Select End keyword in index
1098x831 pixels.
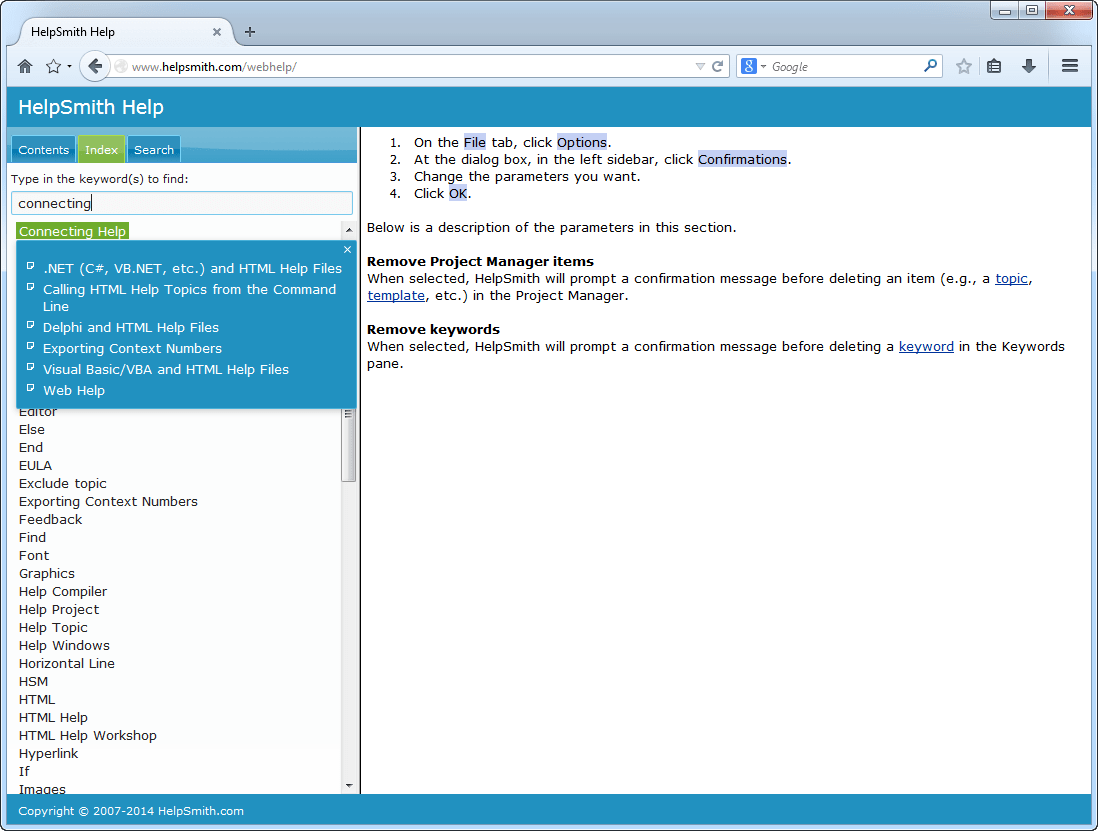point(31,447)
